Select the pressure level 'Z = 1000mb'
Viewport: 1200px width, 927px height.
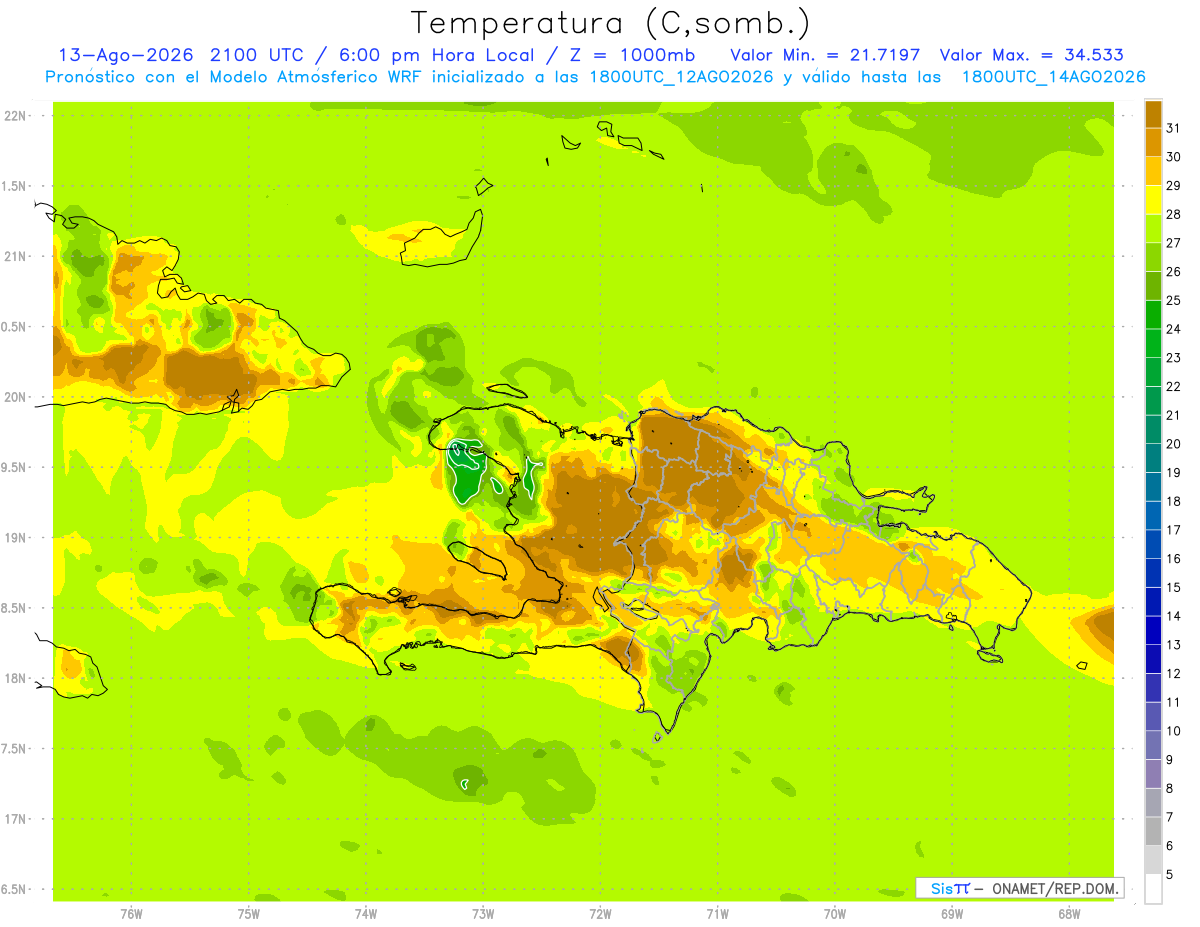[631, 55]
